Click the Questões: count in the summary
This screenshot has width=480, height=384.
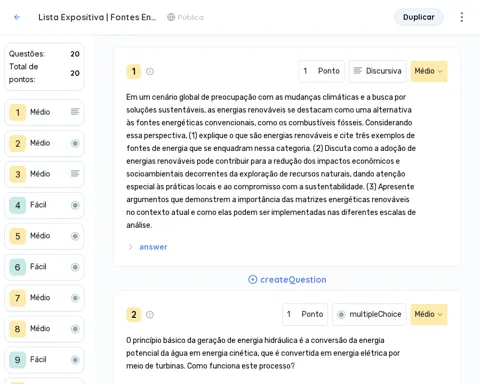pos(75,54)
